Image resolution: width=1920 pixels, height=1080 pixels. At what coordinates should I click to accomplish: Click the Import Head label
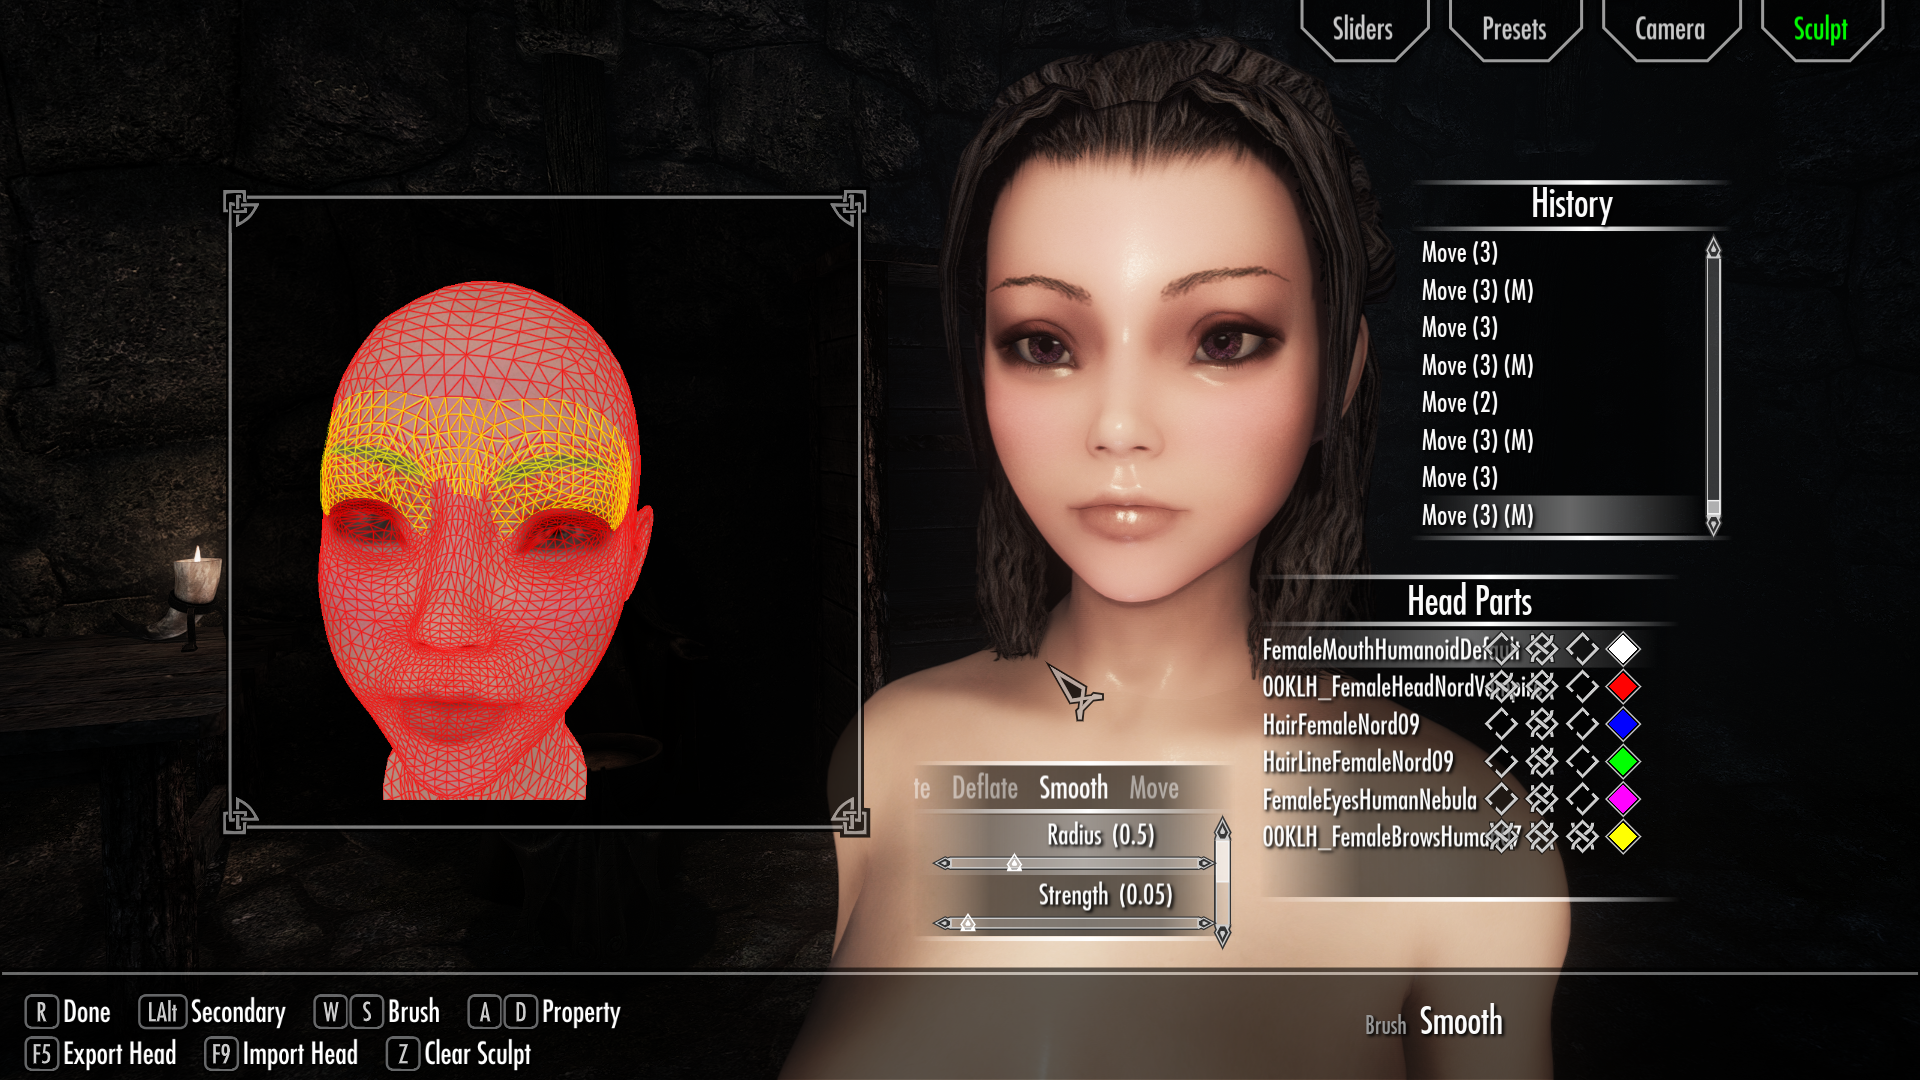click(300, 1054)
